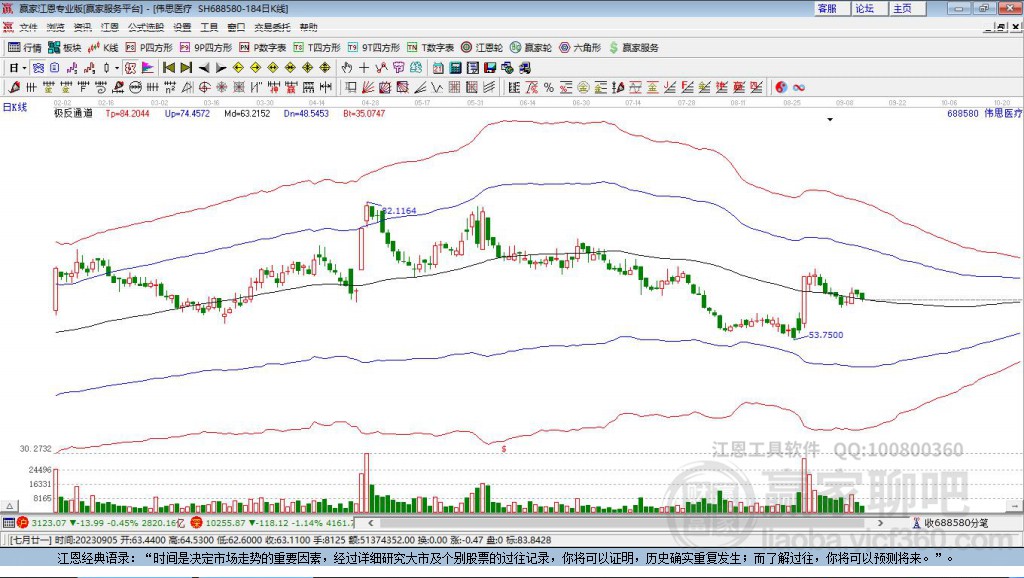Click last yellow diamond four-arrow icon
Image resolution: width=1024 pixels, height=578 pixels.
point(325,68)
